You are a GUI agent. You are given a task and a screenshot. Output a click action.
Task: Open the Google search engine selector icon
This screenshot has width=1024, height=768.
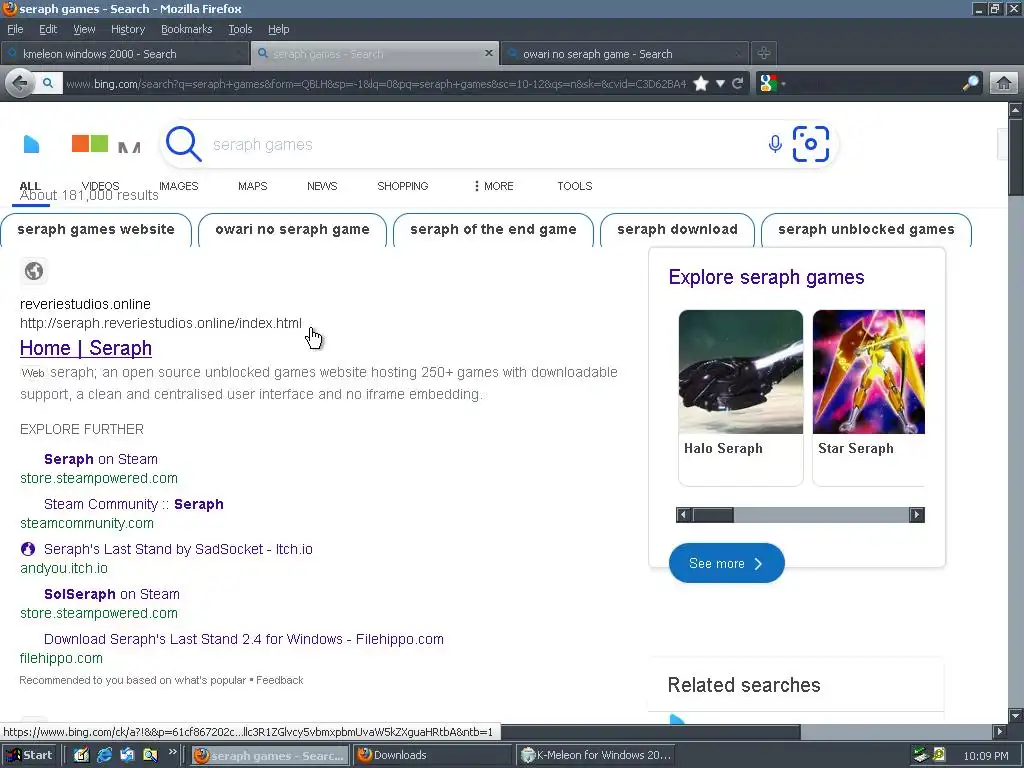(x=769, y=84)
